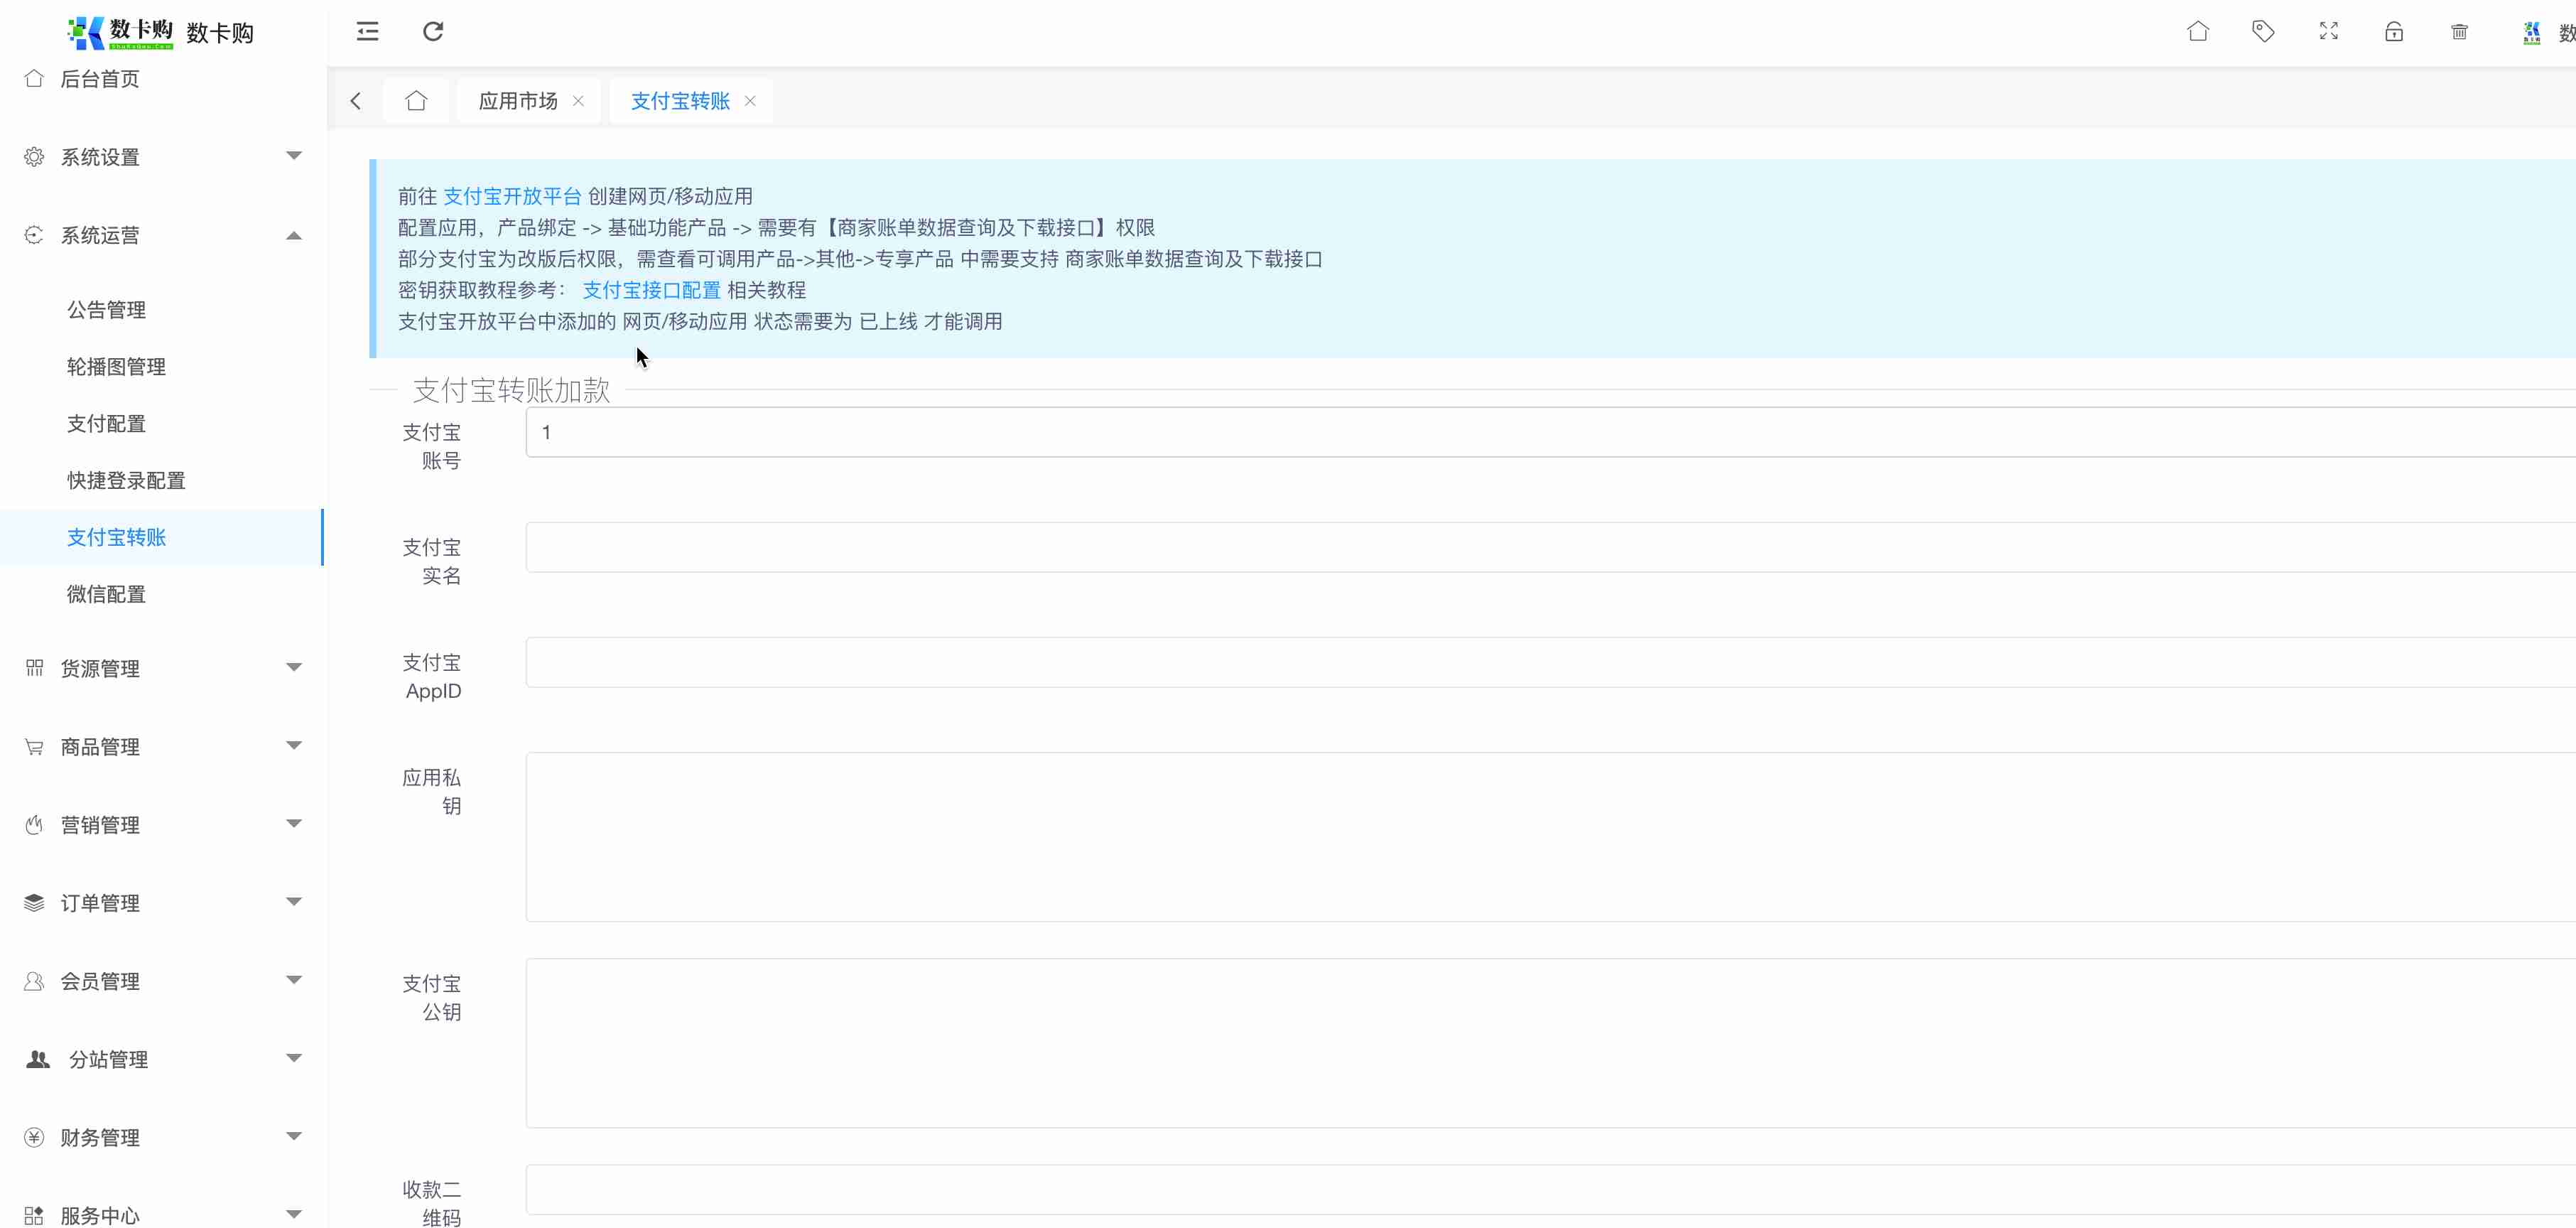Image resolution: width=2576 pixels, height=1228 pixels.
Task: Click the refresh icon in the top bar
Action: point(433,32)
